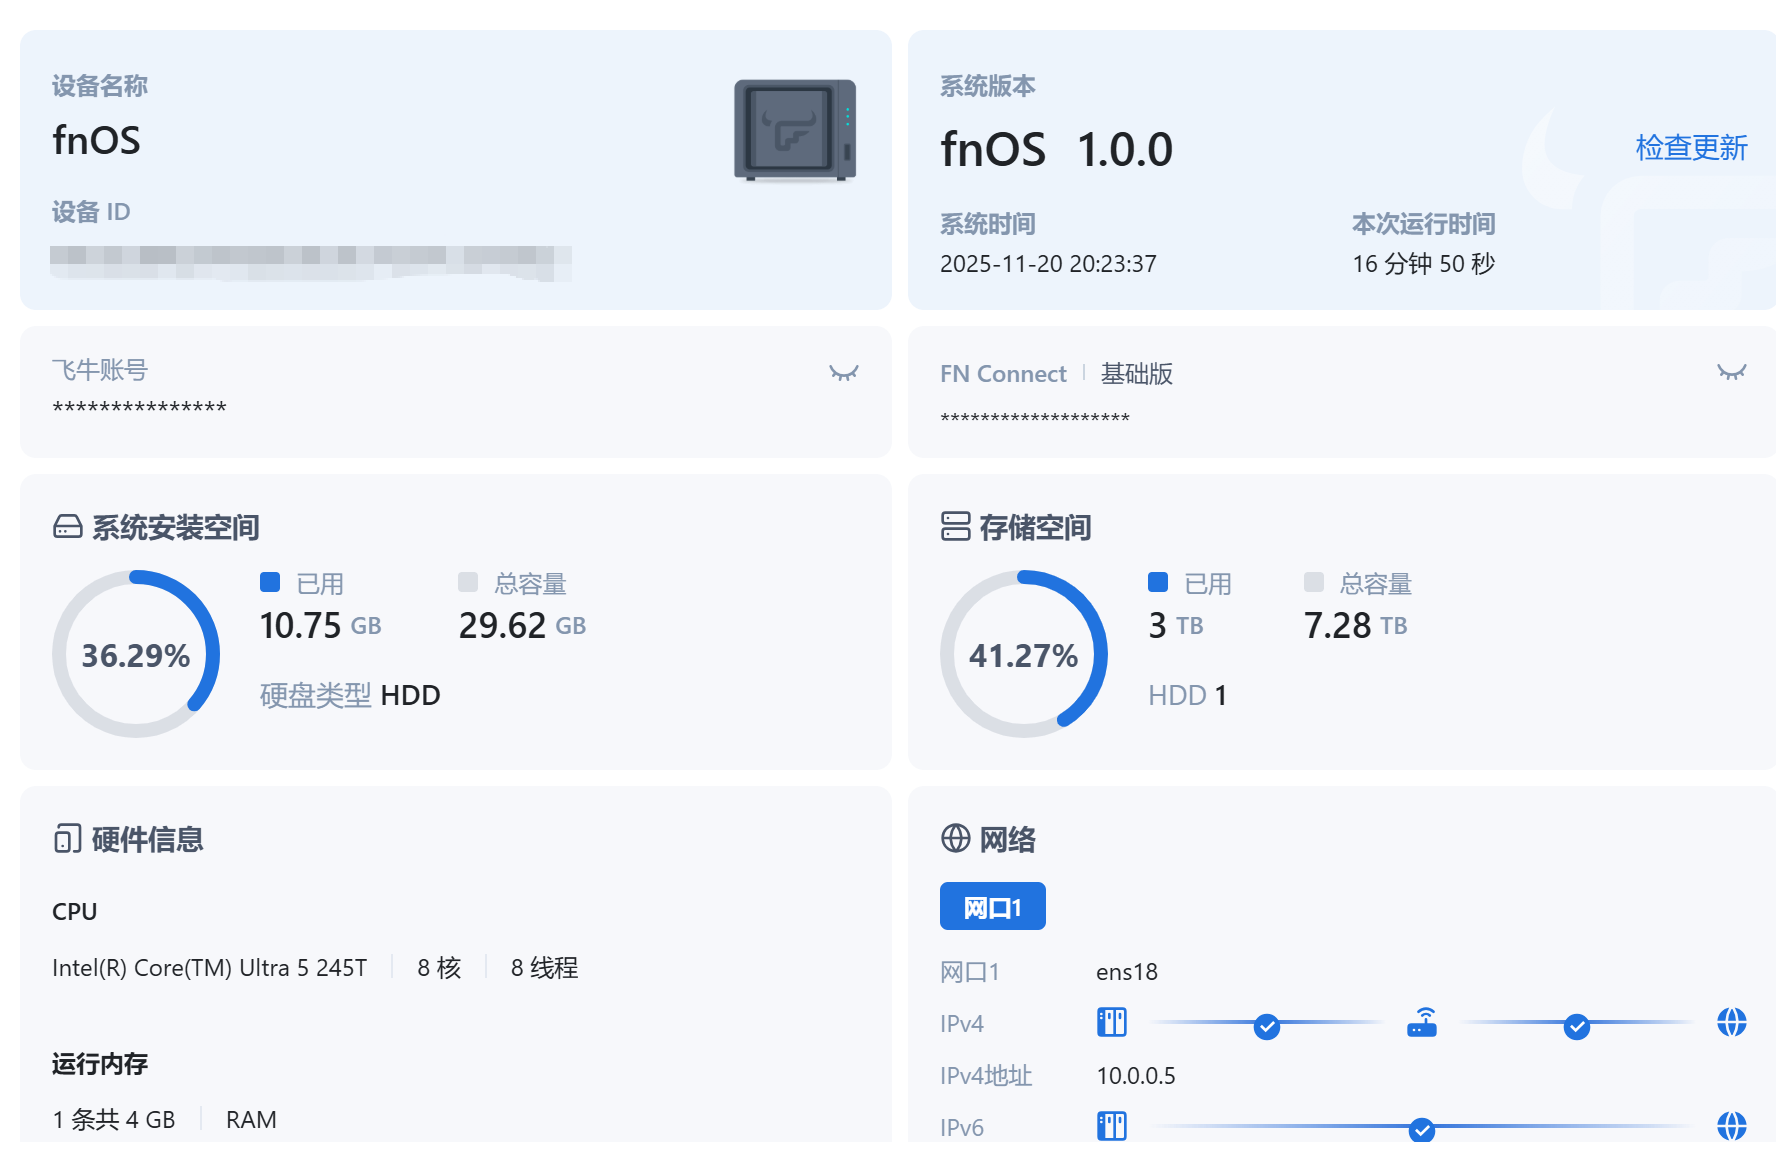The image size is (1776, 1152).
Task: Click the checkmark between router and internet globe
Action: pyautogui.click(x=1577, y=1026)
